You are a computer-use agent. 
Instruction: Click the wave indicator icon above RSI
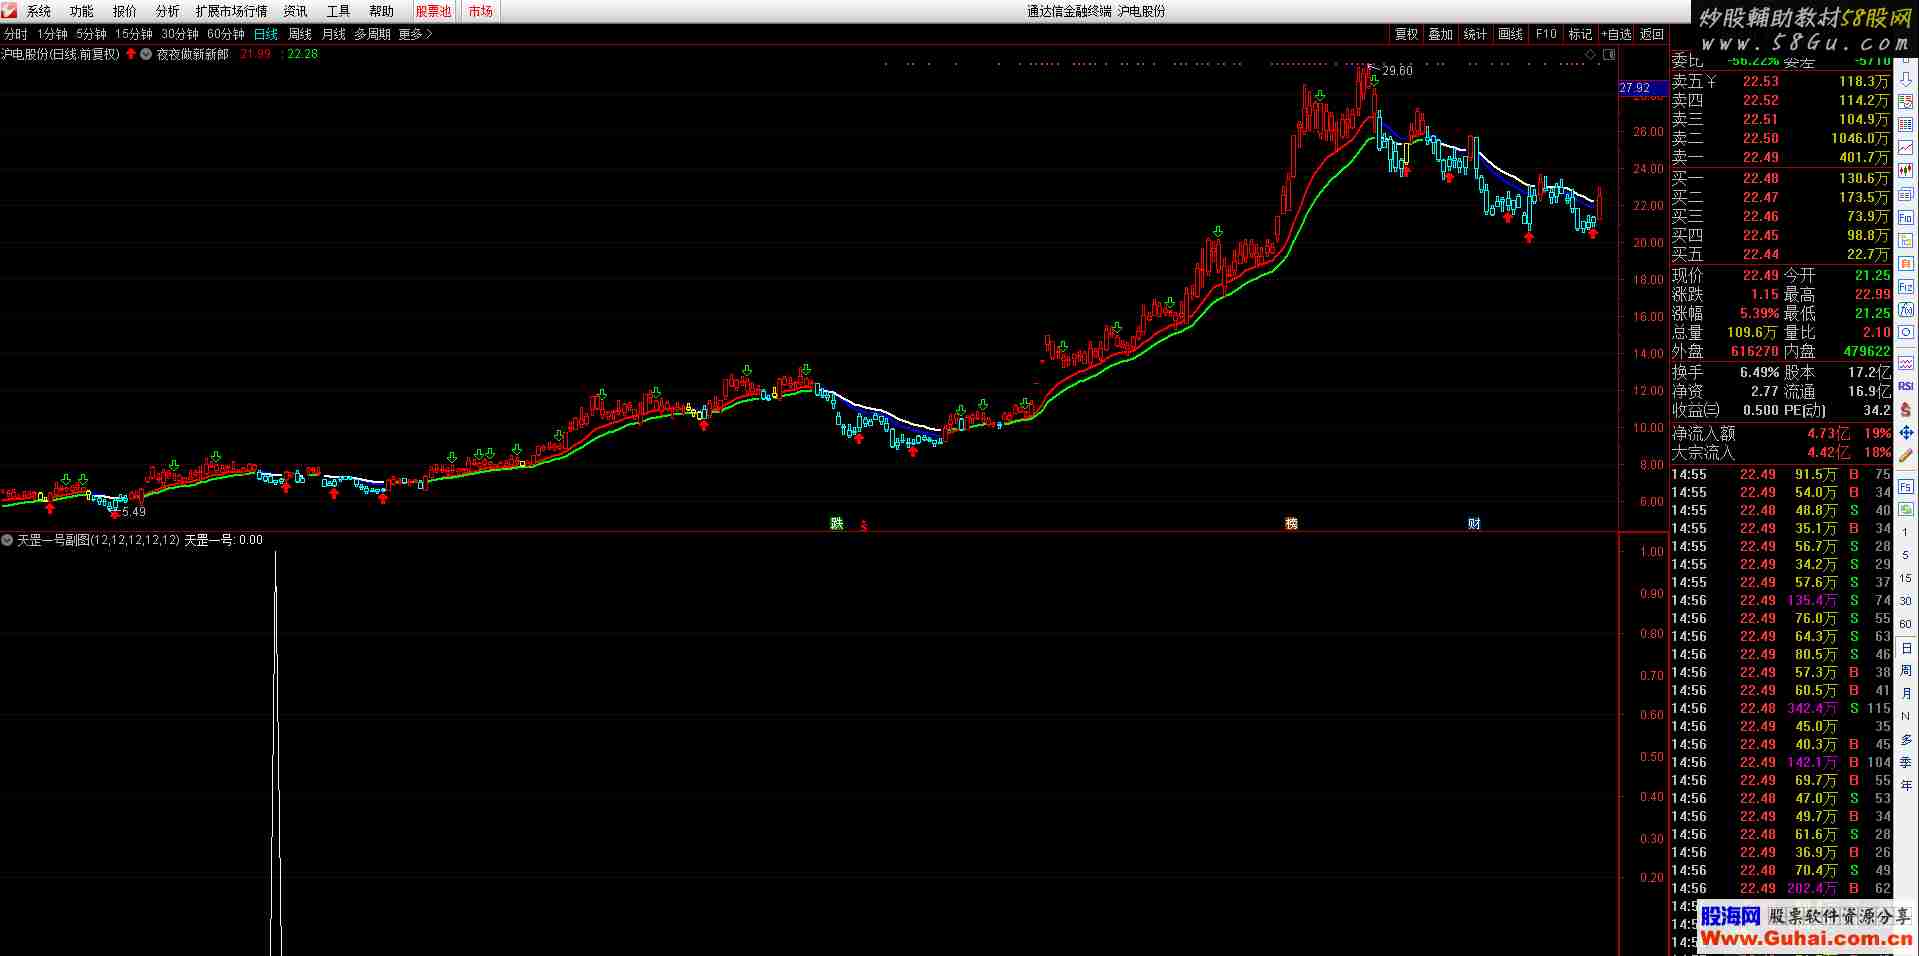tap(1906, 361)
